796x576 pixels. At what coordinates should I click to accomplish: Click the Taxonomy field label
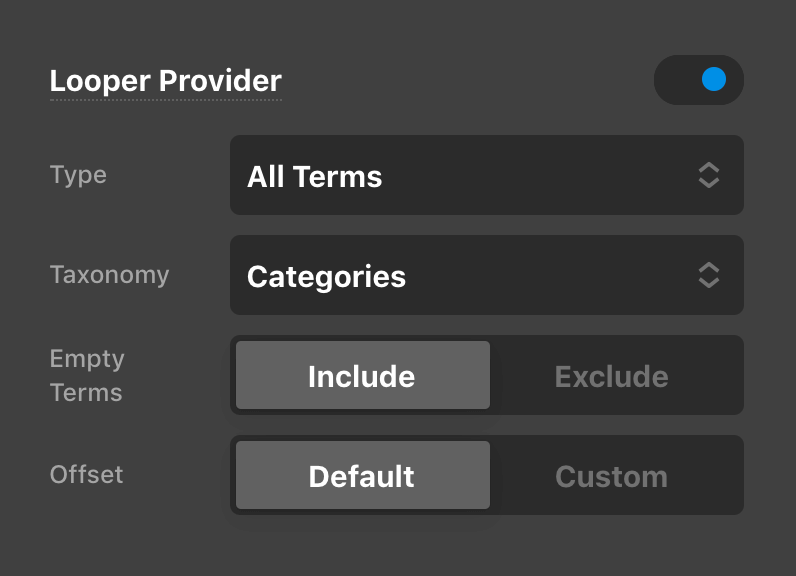[x=109, y=275]
